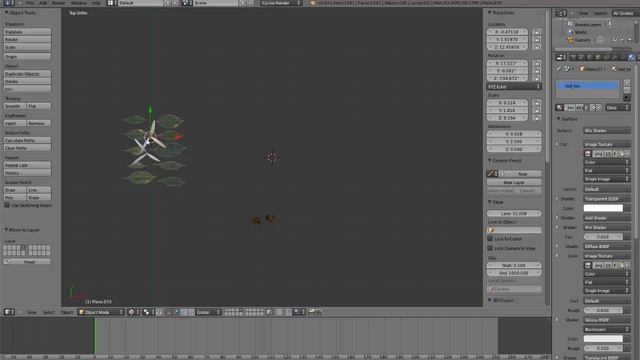Click the Calculate Paths button
Image resolution: width=640 pixels, height=360 pixels.
click(x=27, y=140)
